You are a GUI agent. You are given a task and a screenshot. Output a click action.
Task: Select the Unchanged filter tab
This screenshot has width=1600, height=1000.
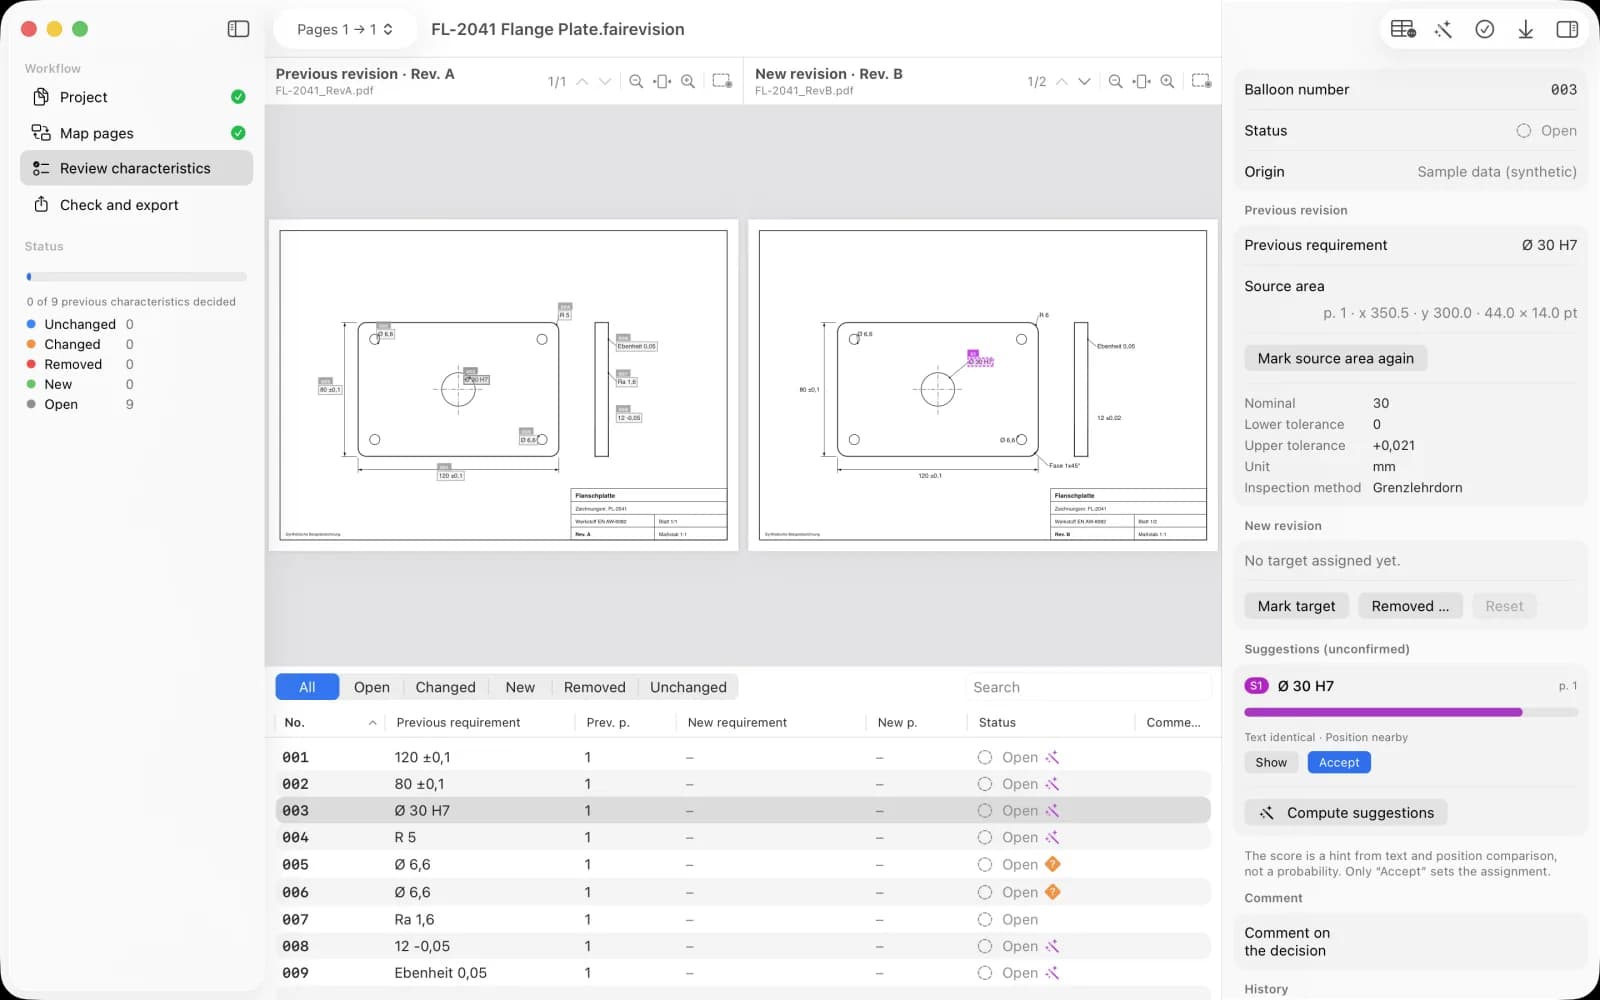pos(688,687)
